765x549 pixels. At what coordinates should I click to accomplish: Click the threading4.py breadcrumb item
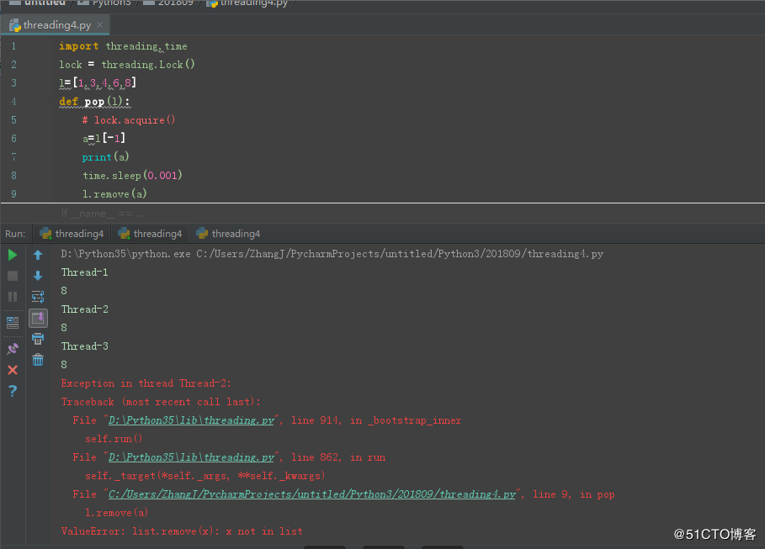point(247,3)
